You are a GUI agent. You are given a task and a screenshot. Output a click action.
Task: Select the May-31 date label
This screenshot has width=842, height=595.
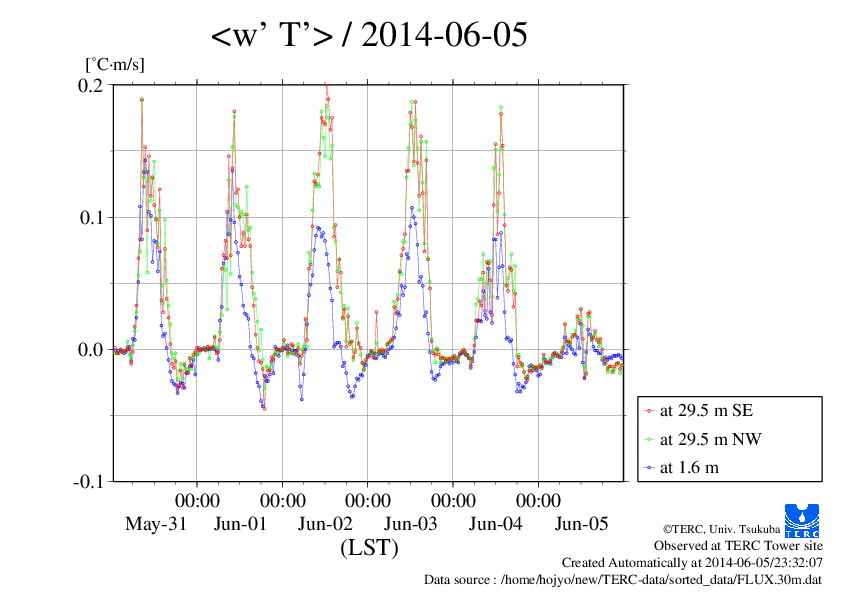pyautogui.click(x=155, y=523)
